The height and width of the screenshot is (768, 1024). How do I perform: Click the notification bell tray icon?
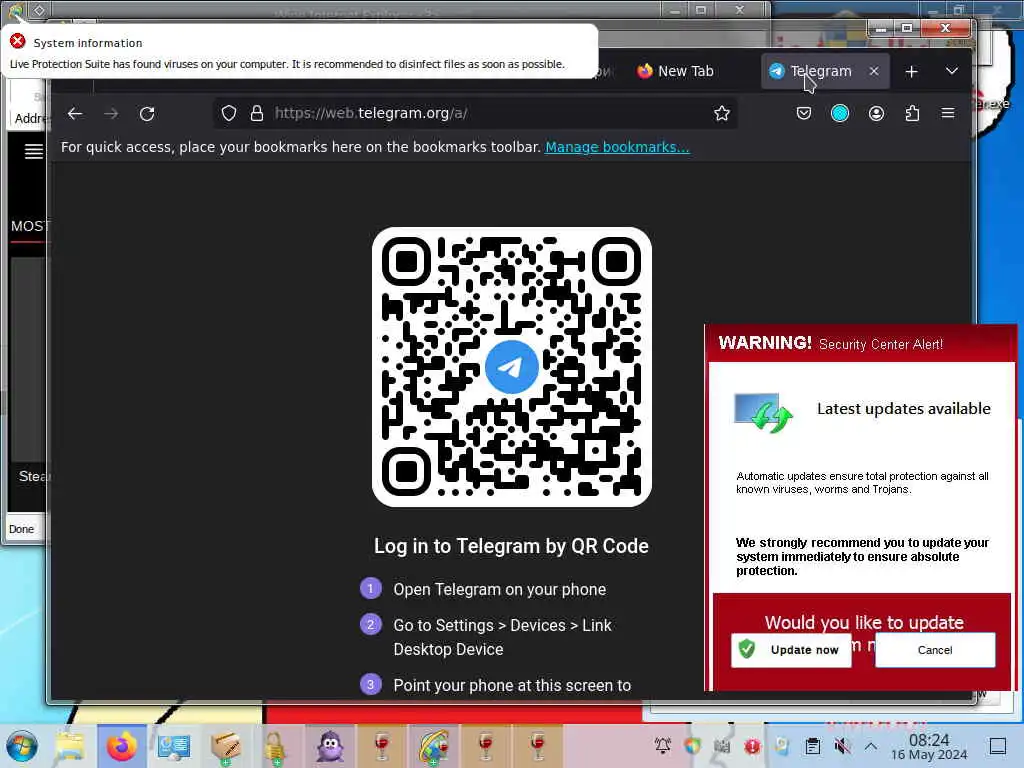coord(663,745)
